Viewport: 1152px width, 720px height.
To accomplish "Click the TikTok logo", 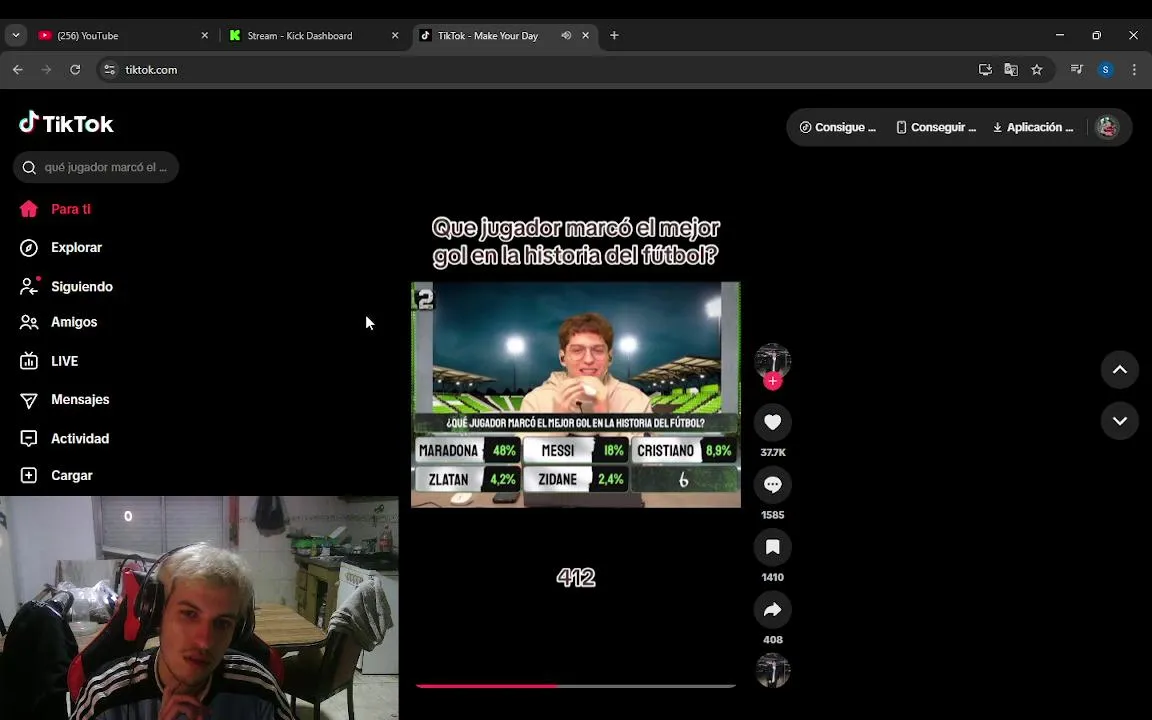I will (x=66, y=123).
